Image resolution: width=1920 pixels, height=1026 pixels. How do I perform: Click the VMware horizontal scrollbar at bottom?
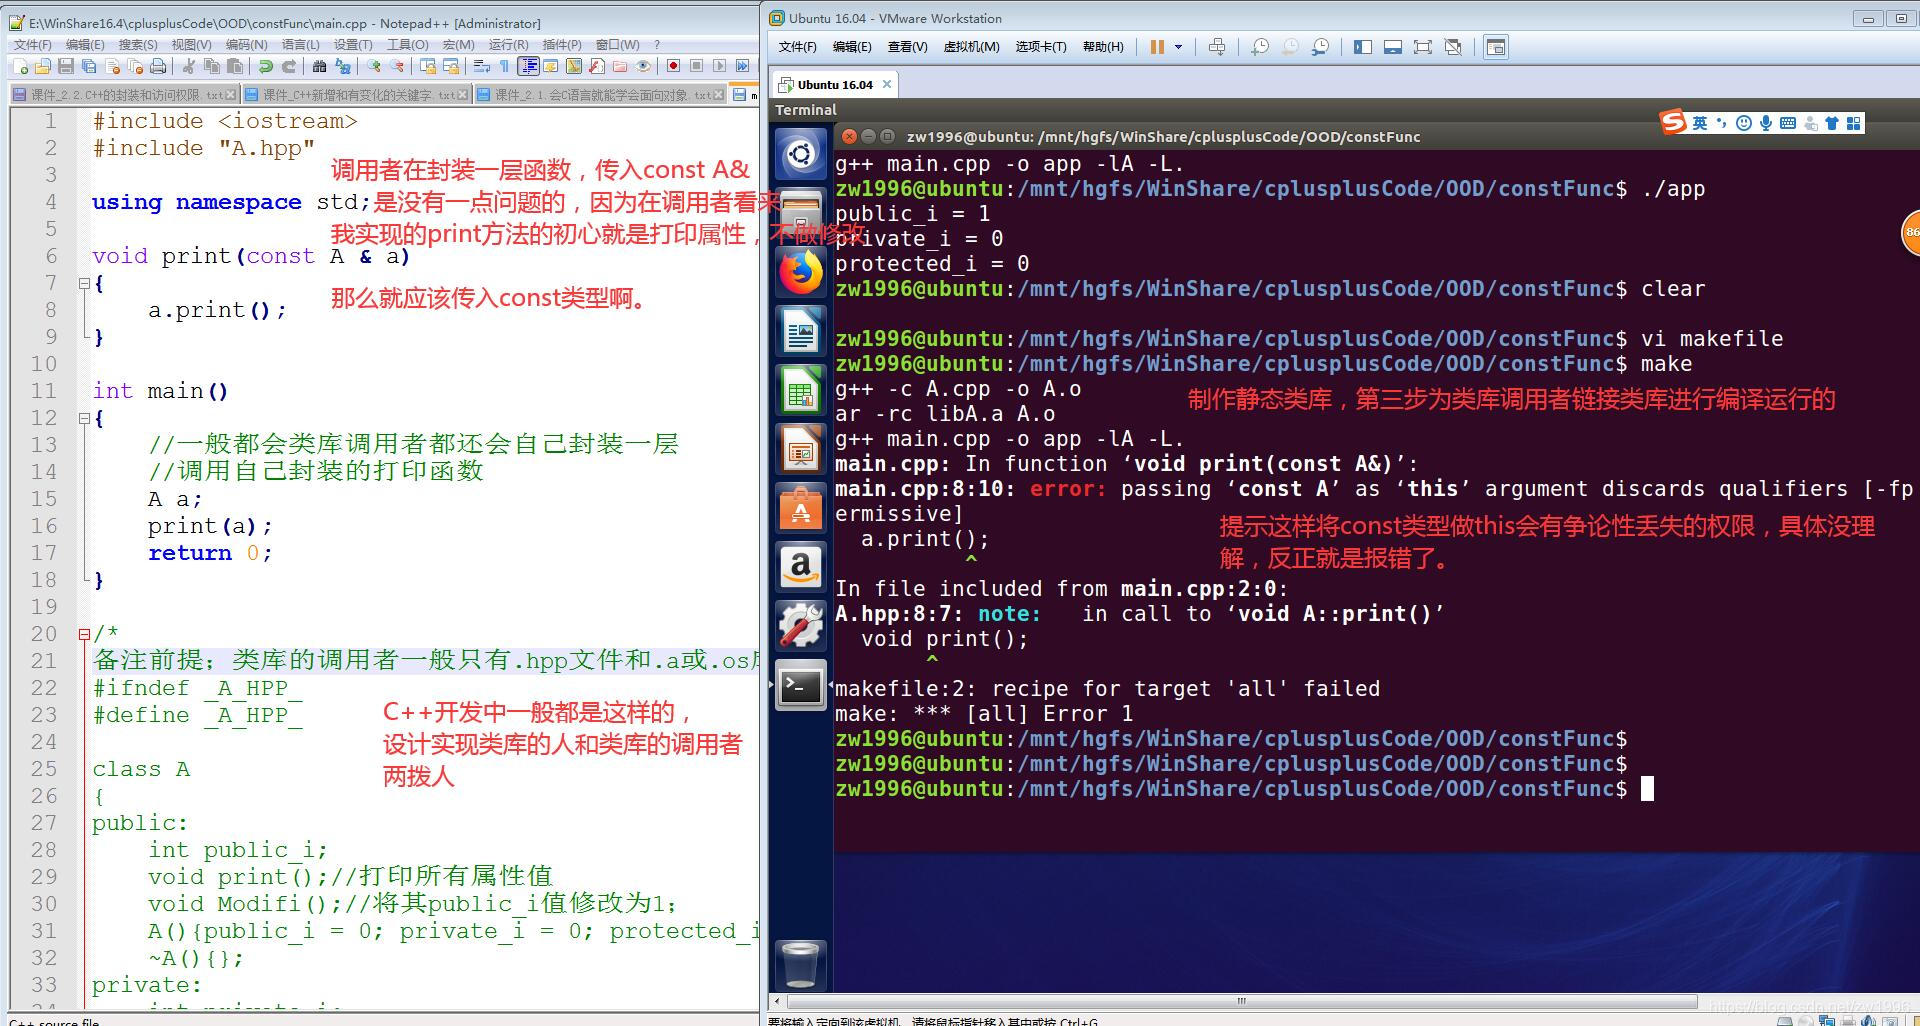pyautogui.click(x=1242, y=1001)
